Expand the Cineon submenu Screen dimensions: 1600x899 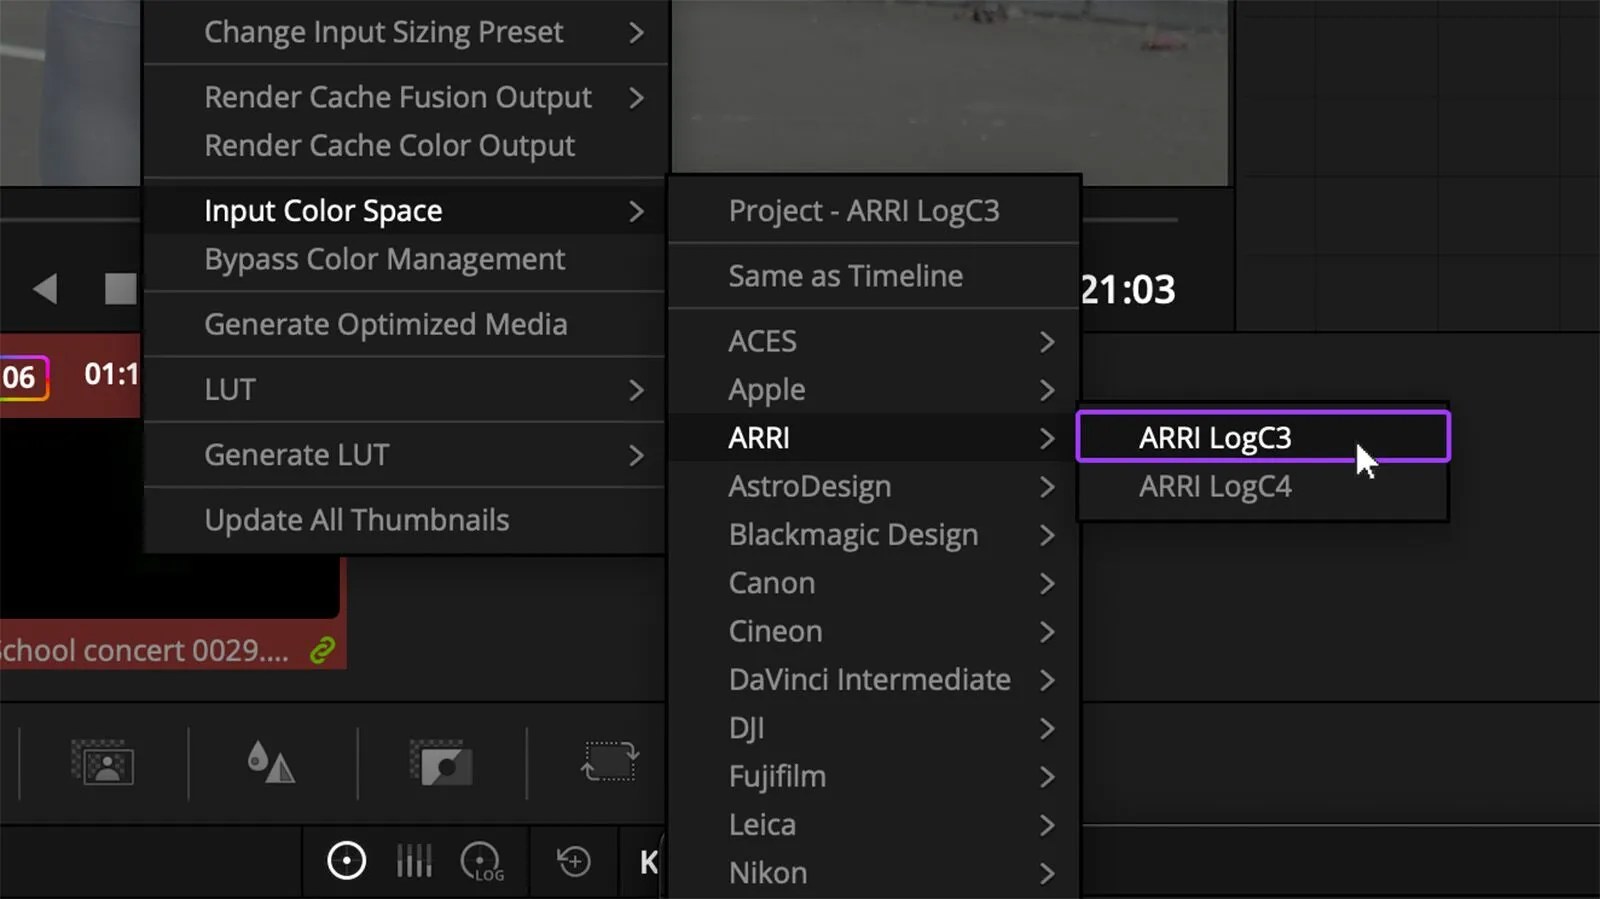click(874, 631)
